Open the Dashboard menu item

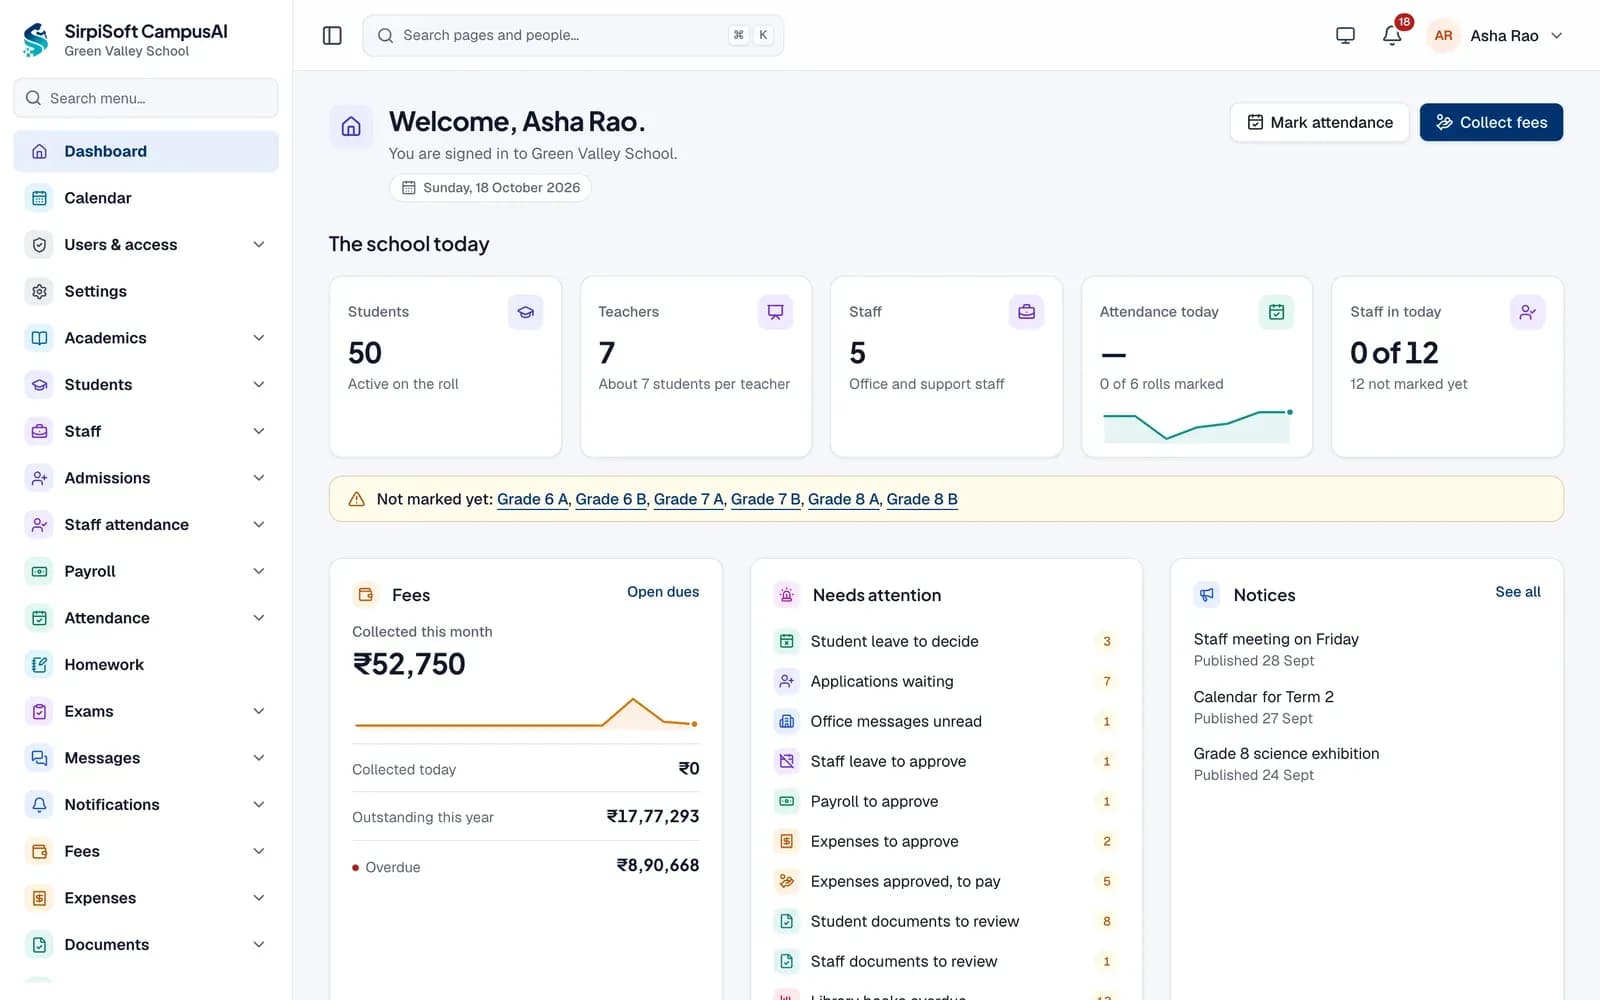146,151
